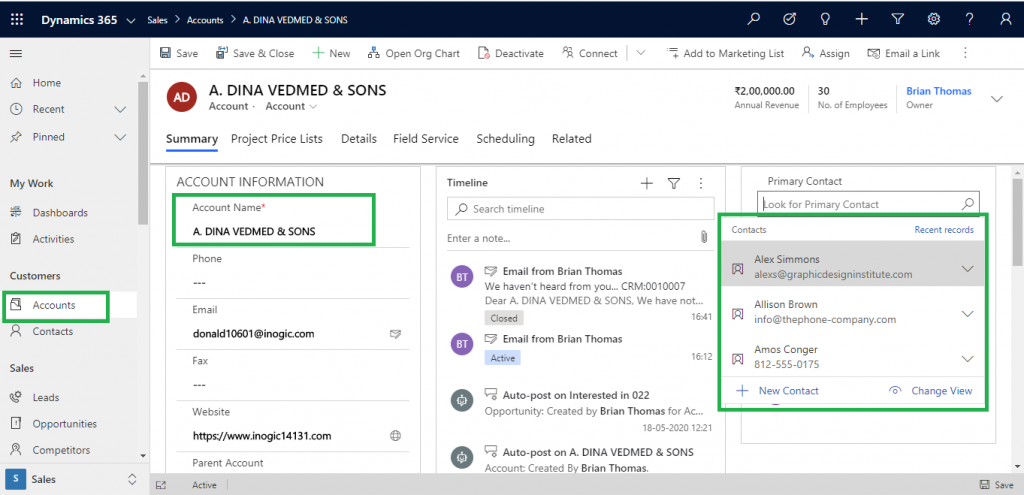Click the lightbulb assistant icon
Viewport: 1024px width, 495px height.
(x=825, y=20)
